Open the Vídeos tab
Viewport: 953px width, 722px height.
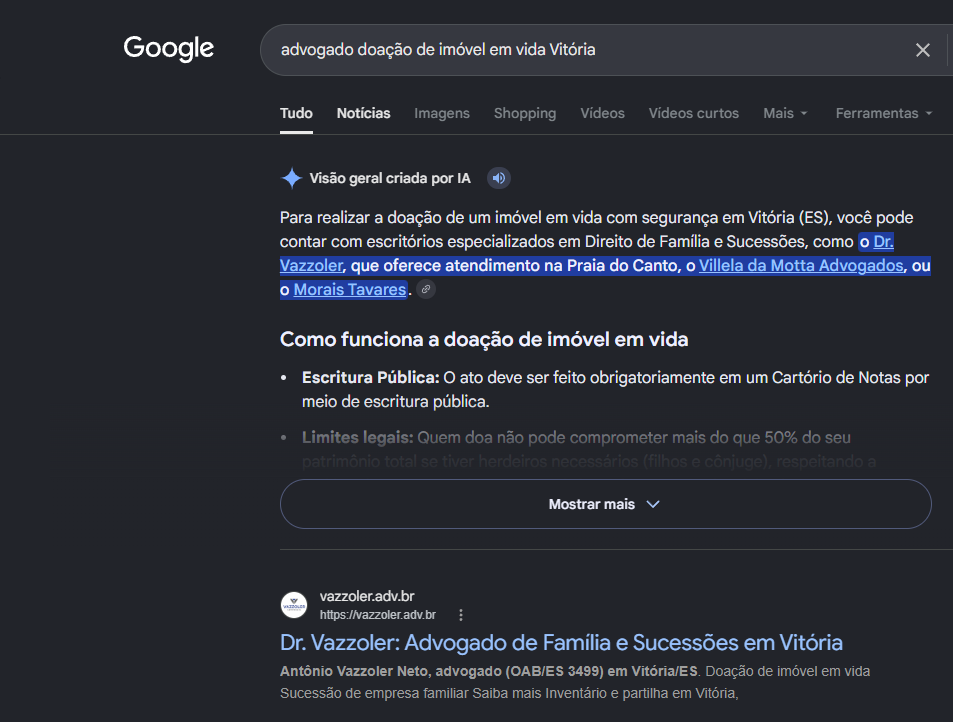pos(602,113)
